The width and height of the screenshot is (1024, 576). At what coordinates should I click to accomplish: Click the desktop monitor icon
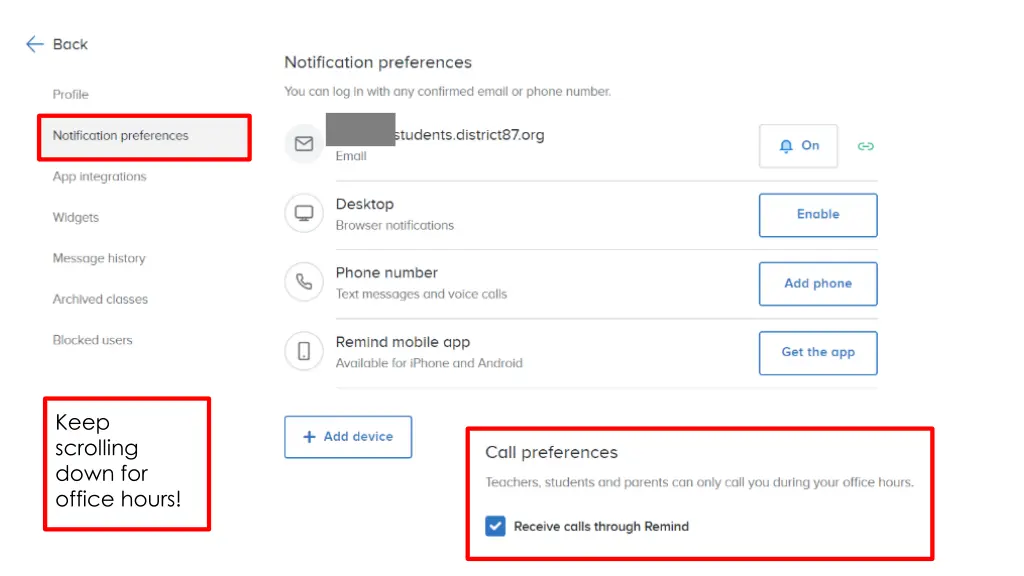point(304,214)
